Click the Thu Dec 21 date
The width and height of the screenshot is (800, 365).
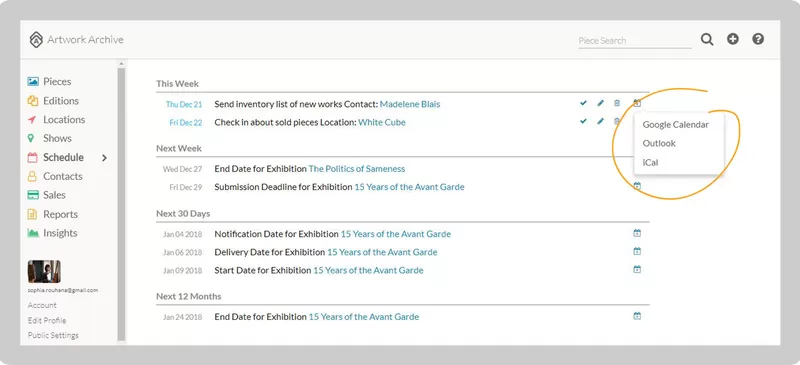click(x=184, y=105)
